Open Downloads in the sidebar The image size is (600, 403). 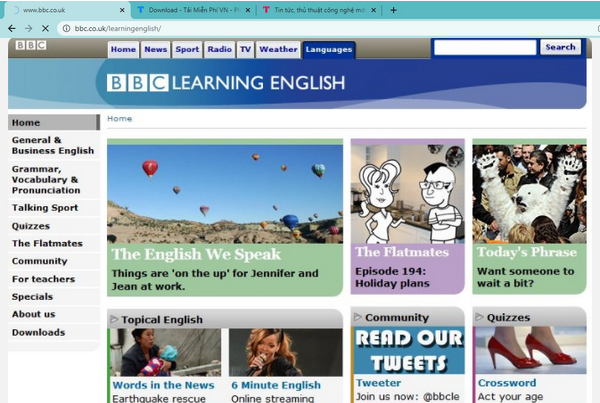53,332
